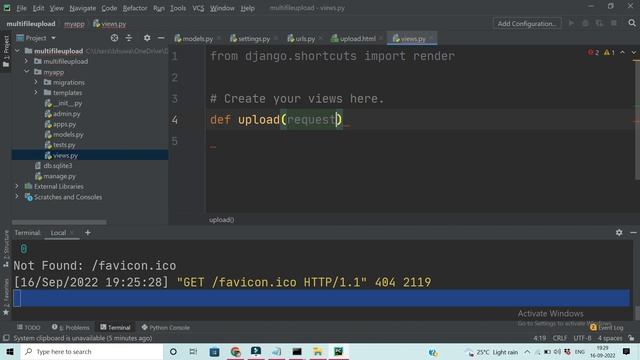Open Terminal panel settings gear
The width and height of the screenshot is (640, 360).
pos(619,233)
